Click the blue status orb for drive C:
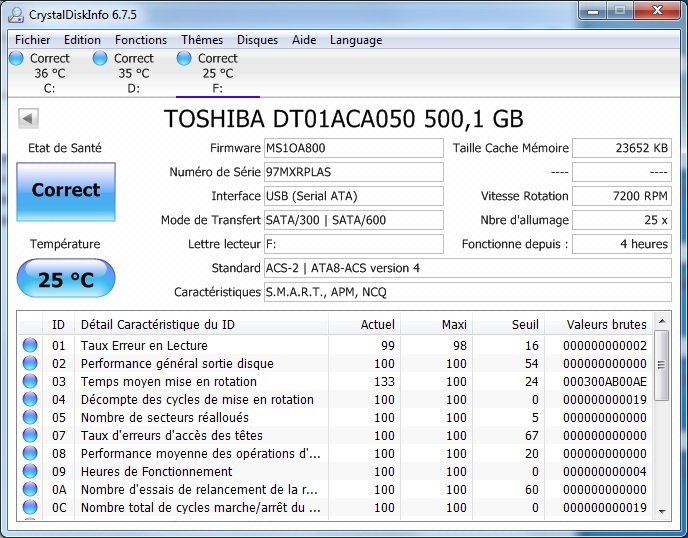This screenshot has width=688, height=538. click(x=16, y=58)
